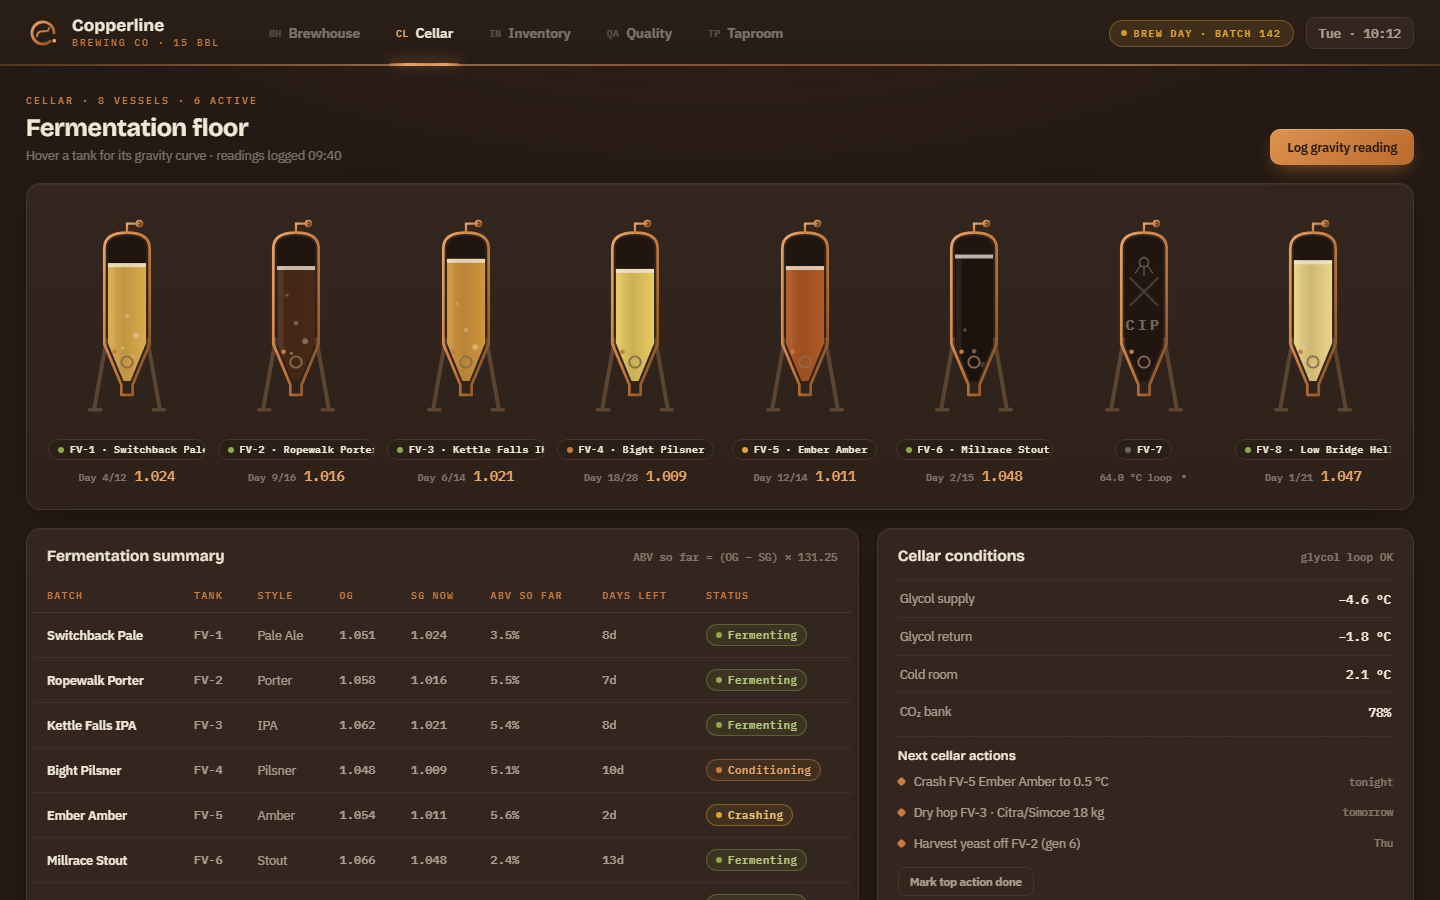Screen dimensions: 1440x900
Task: Click the Fermenting status pill for Switchback Pale
Action: (756, 635)
